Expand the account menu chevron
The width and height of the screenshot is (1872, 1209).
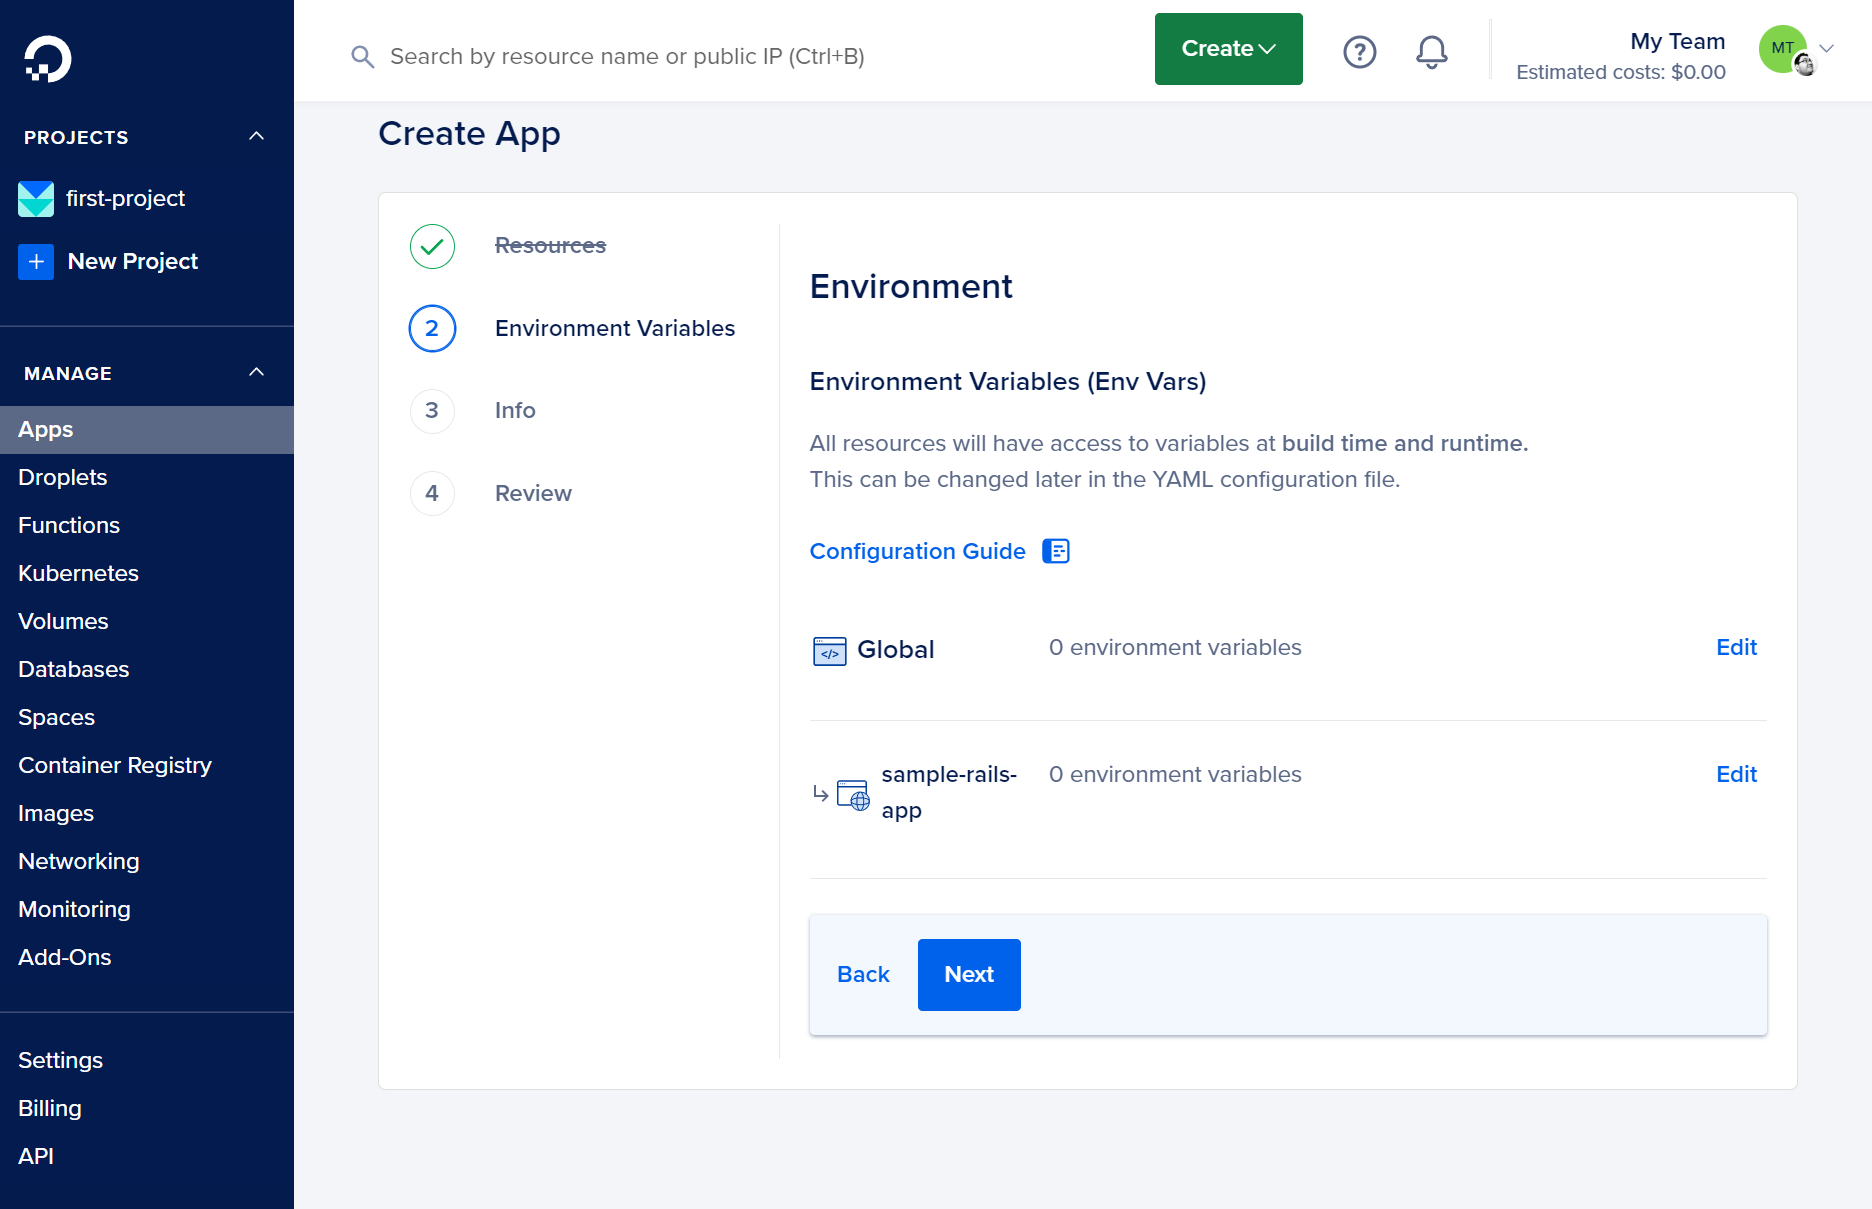pyautogui.click(x=1827, y=49)
